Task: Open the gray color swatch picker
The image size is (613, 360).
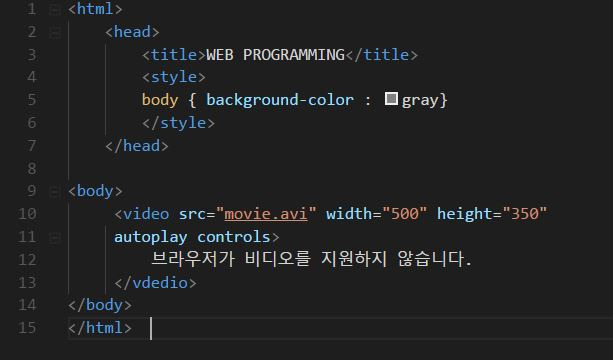Action: point(391,99)
